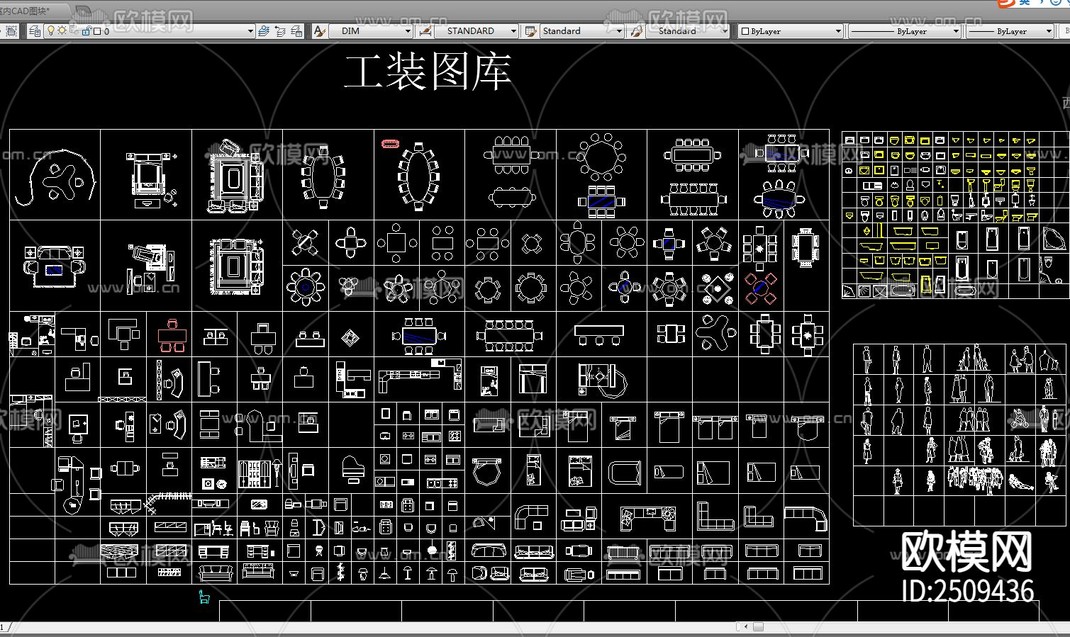This screenshot has height=637, width=1070.
Task: Open the Dimension Style icon
Action: pyautogui.click(x=425, y=31)
